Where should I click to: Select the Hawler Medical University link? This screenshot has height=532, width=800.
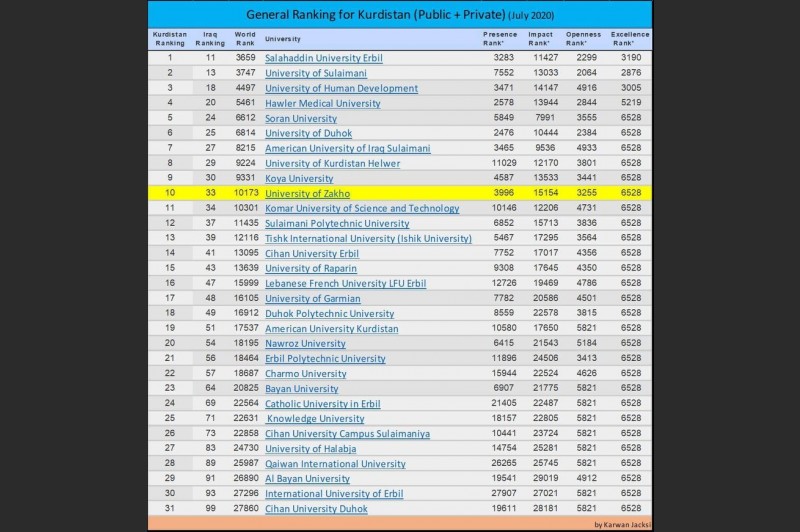(x=322, y=103)
